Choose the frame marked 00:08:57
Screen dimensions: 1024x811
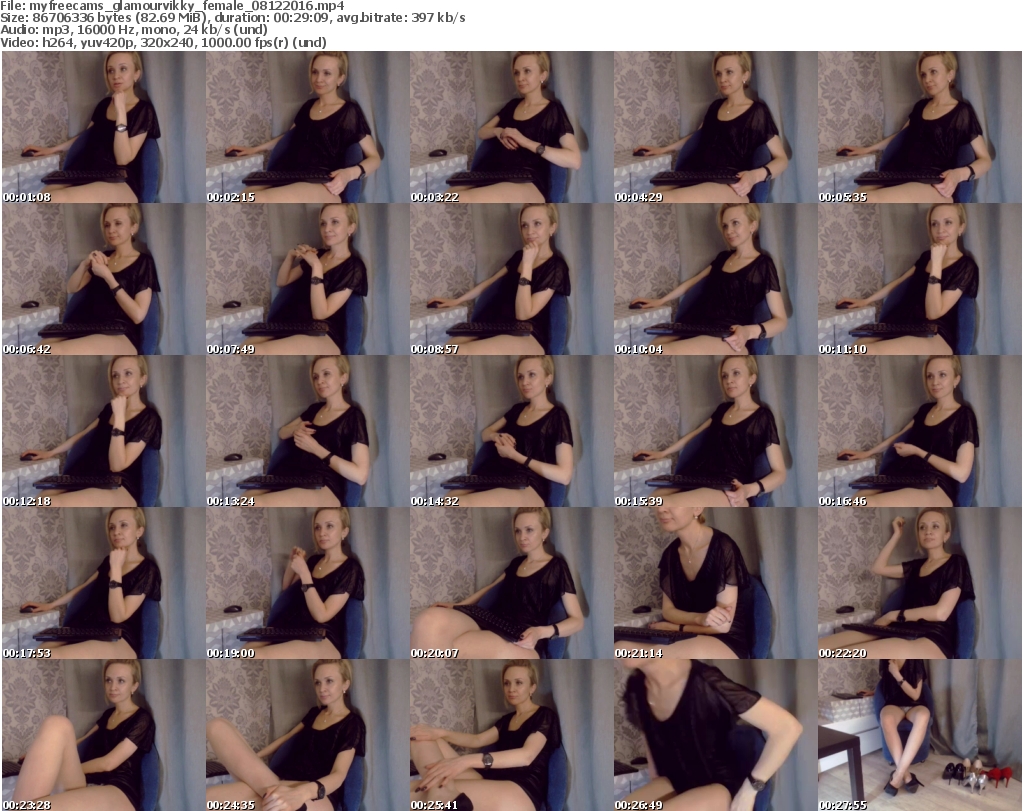(x=511, y=279)
